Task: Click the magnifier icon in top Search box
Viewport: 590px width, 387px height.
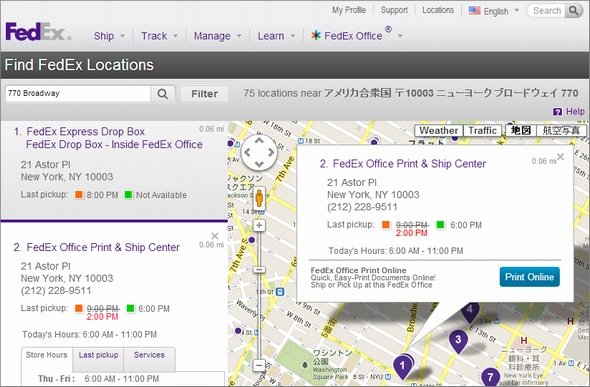Action: pos(573,11)
